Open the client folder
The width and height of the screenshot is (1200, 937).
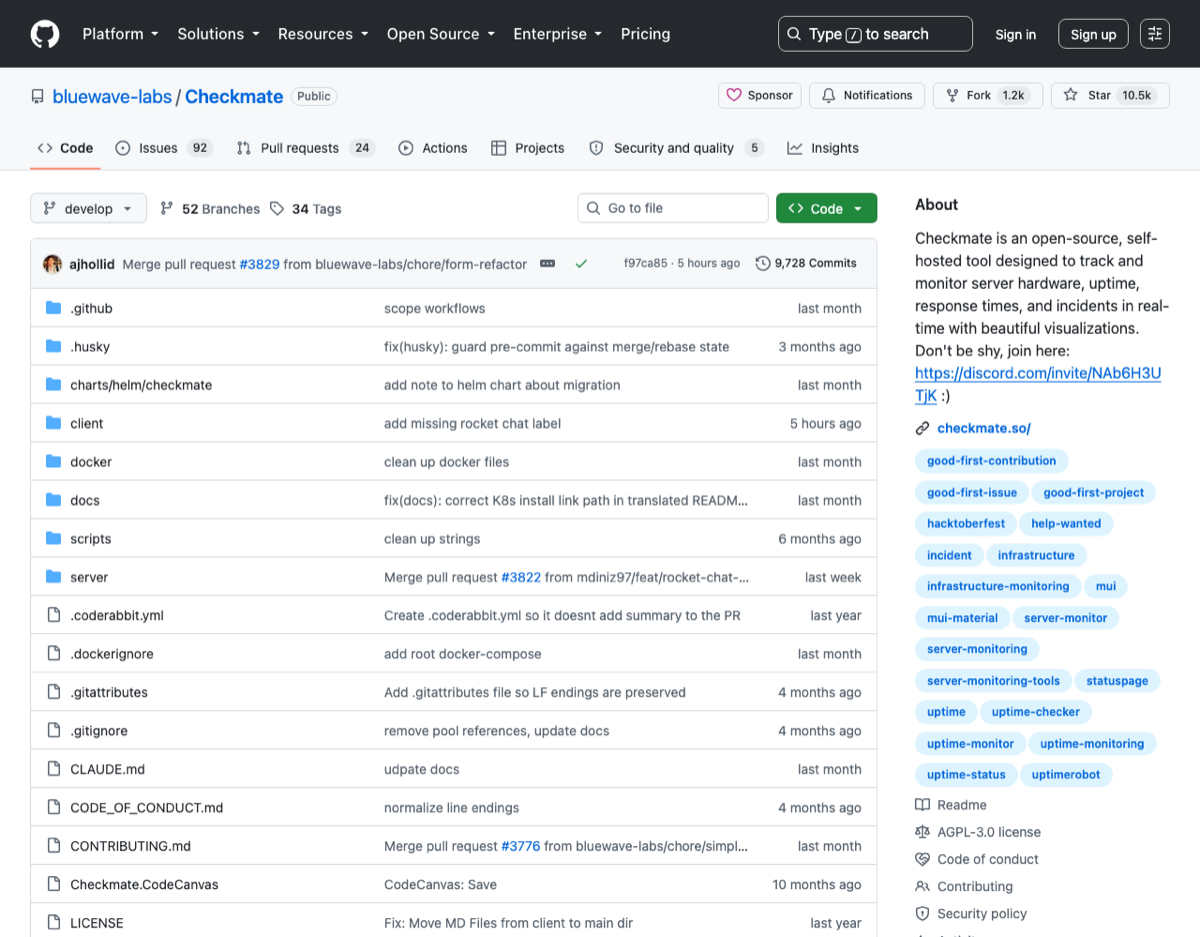click(87, 424)
